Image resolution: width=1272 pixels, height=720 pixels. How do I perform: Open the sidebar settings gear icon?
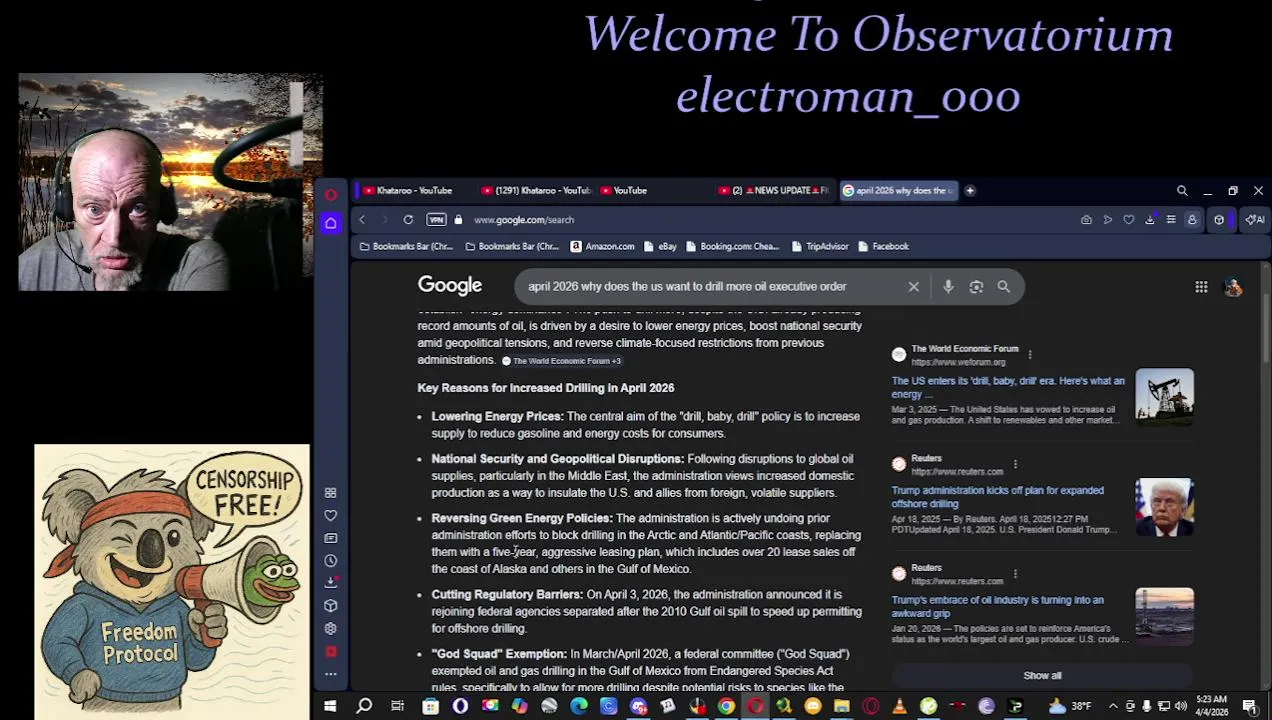[331, 629]
